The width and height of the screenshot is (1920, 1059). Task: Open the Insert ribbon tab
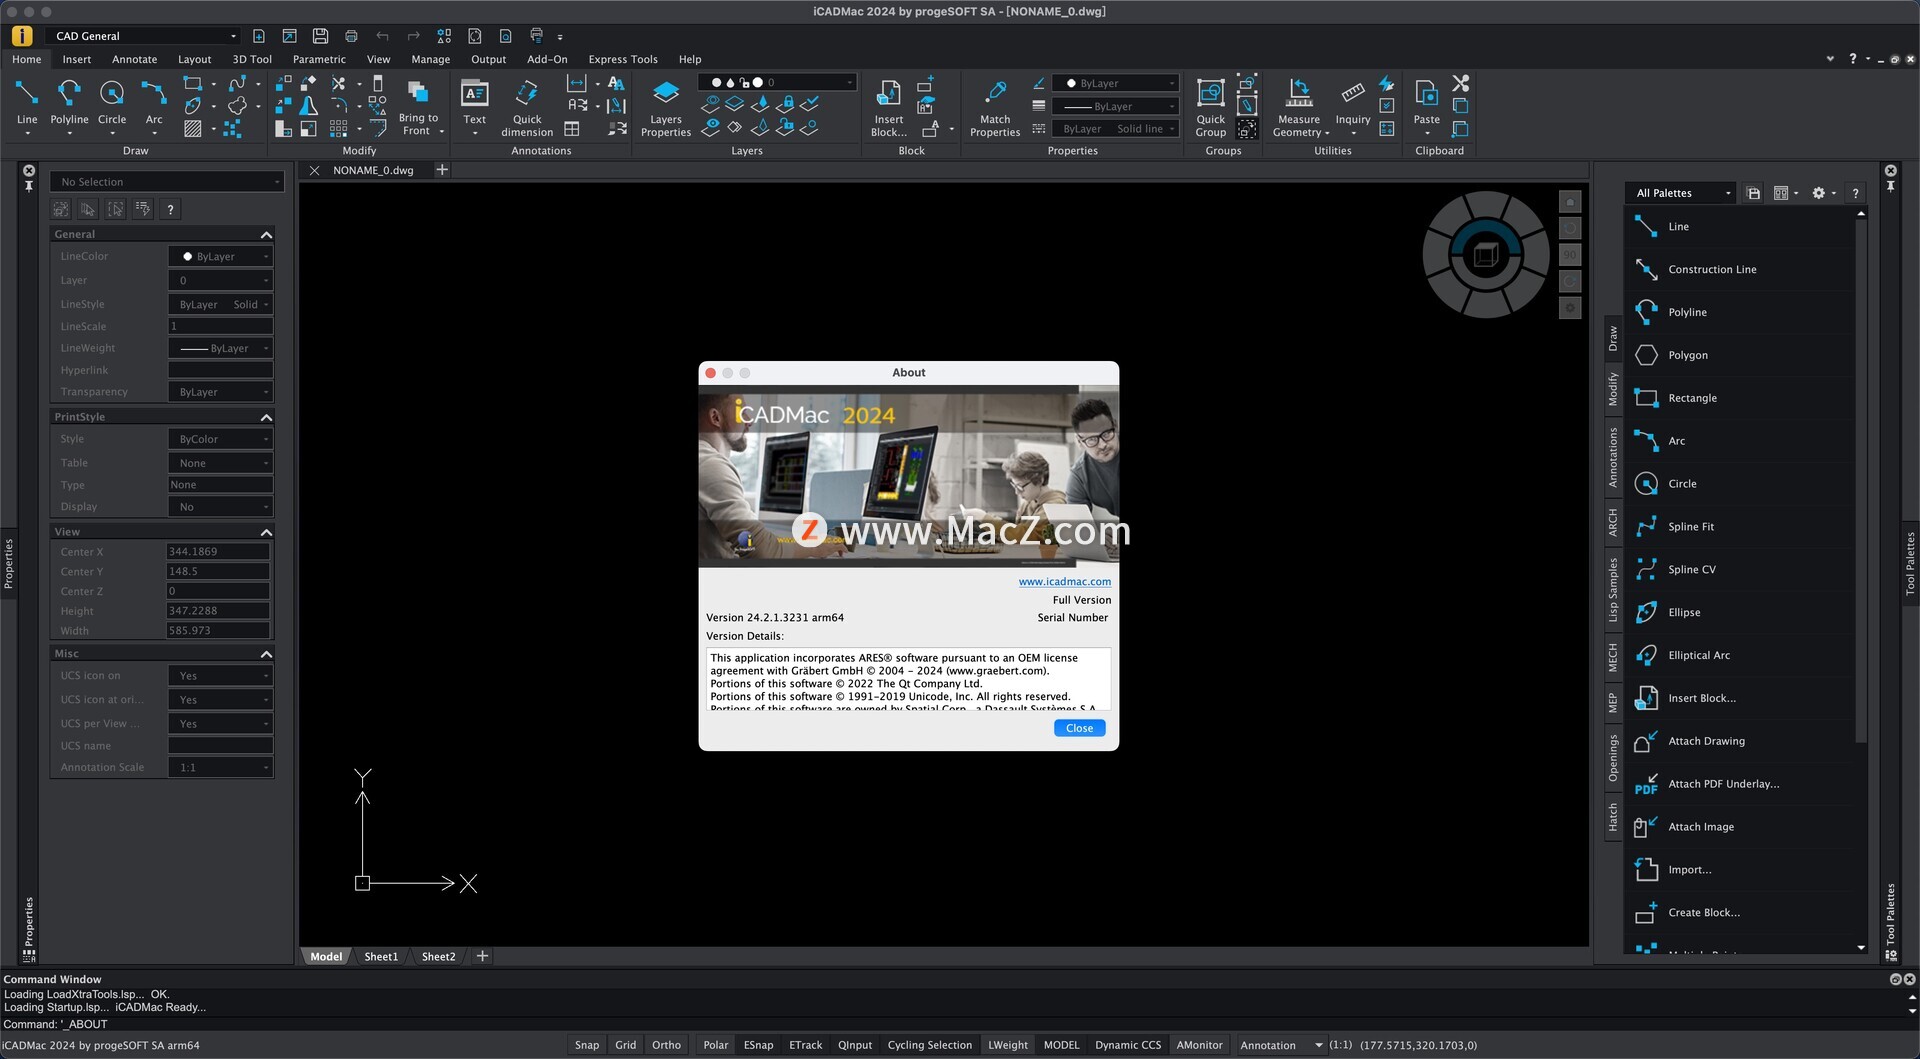coord(76,59)
